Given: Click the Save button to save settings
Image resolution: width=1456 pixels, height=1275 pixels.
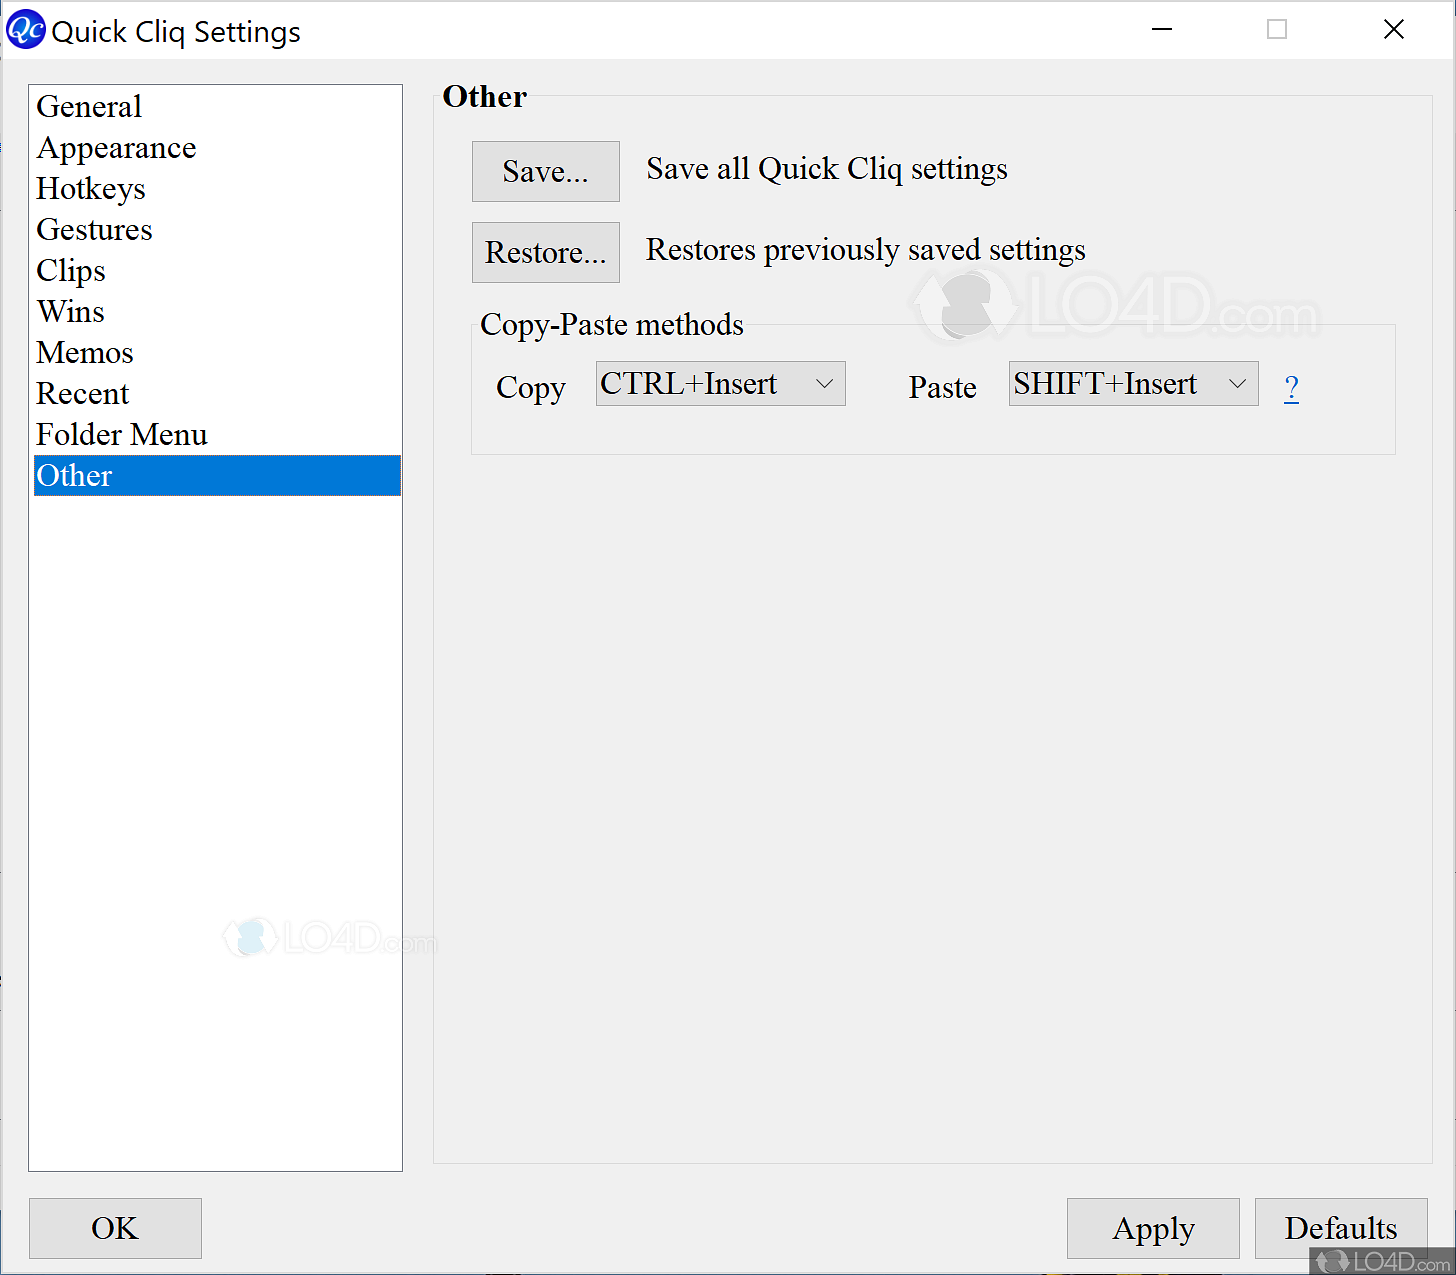Looking at the screenshot, I should (x=545, y=171).
